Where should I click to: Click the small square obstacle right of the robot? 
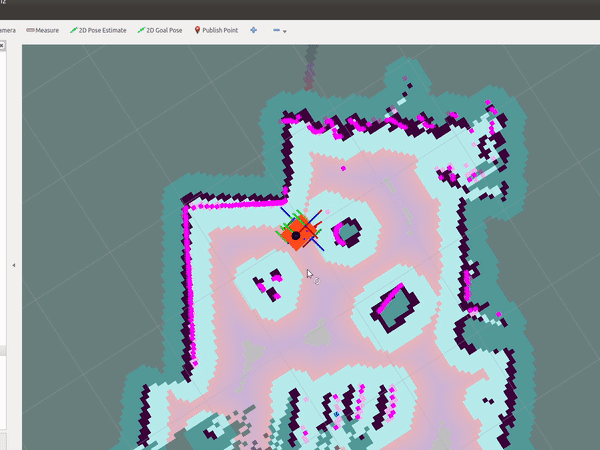point(347,232)
